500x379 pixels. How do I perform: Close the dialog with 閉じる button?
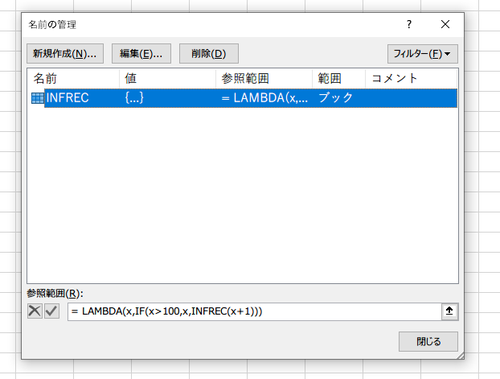click(428, 341)
